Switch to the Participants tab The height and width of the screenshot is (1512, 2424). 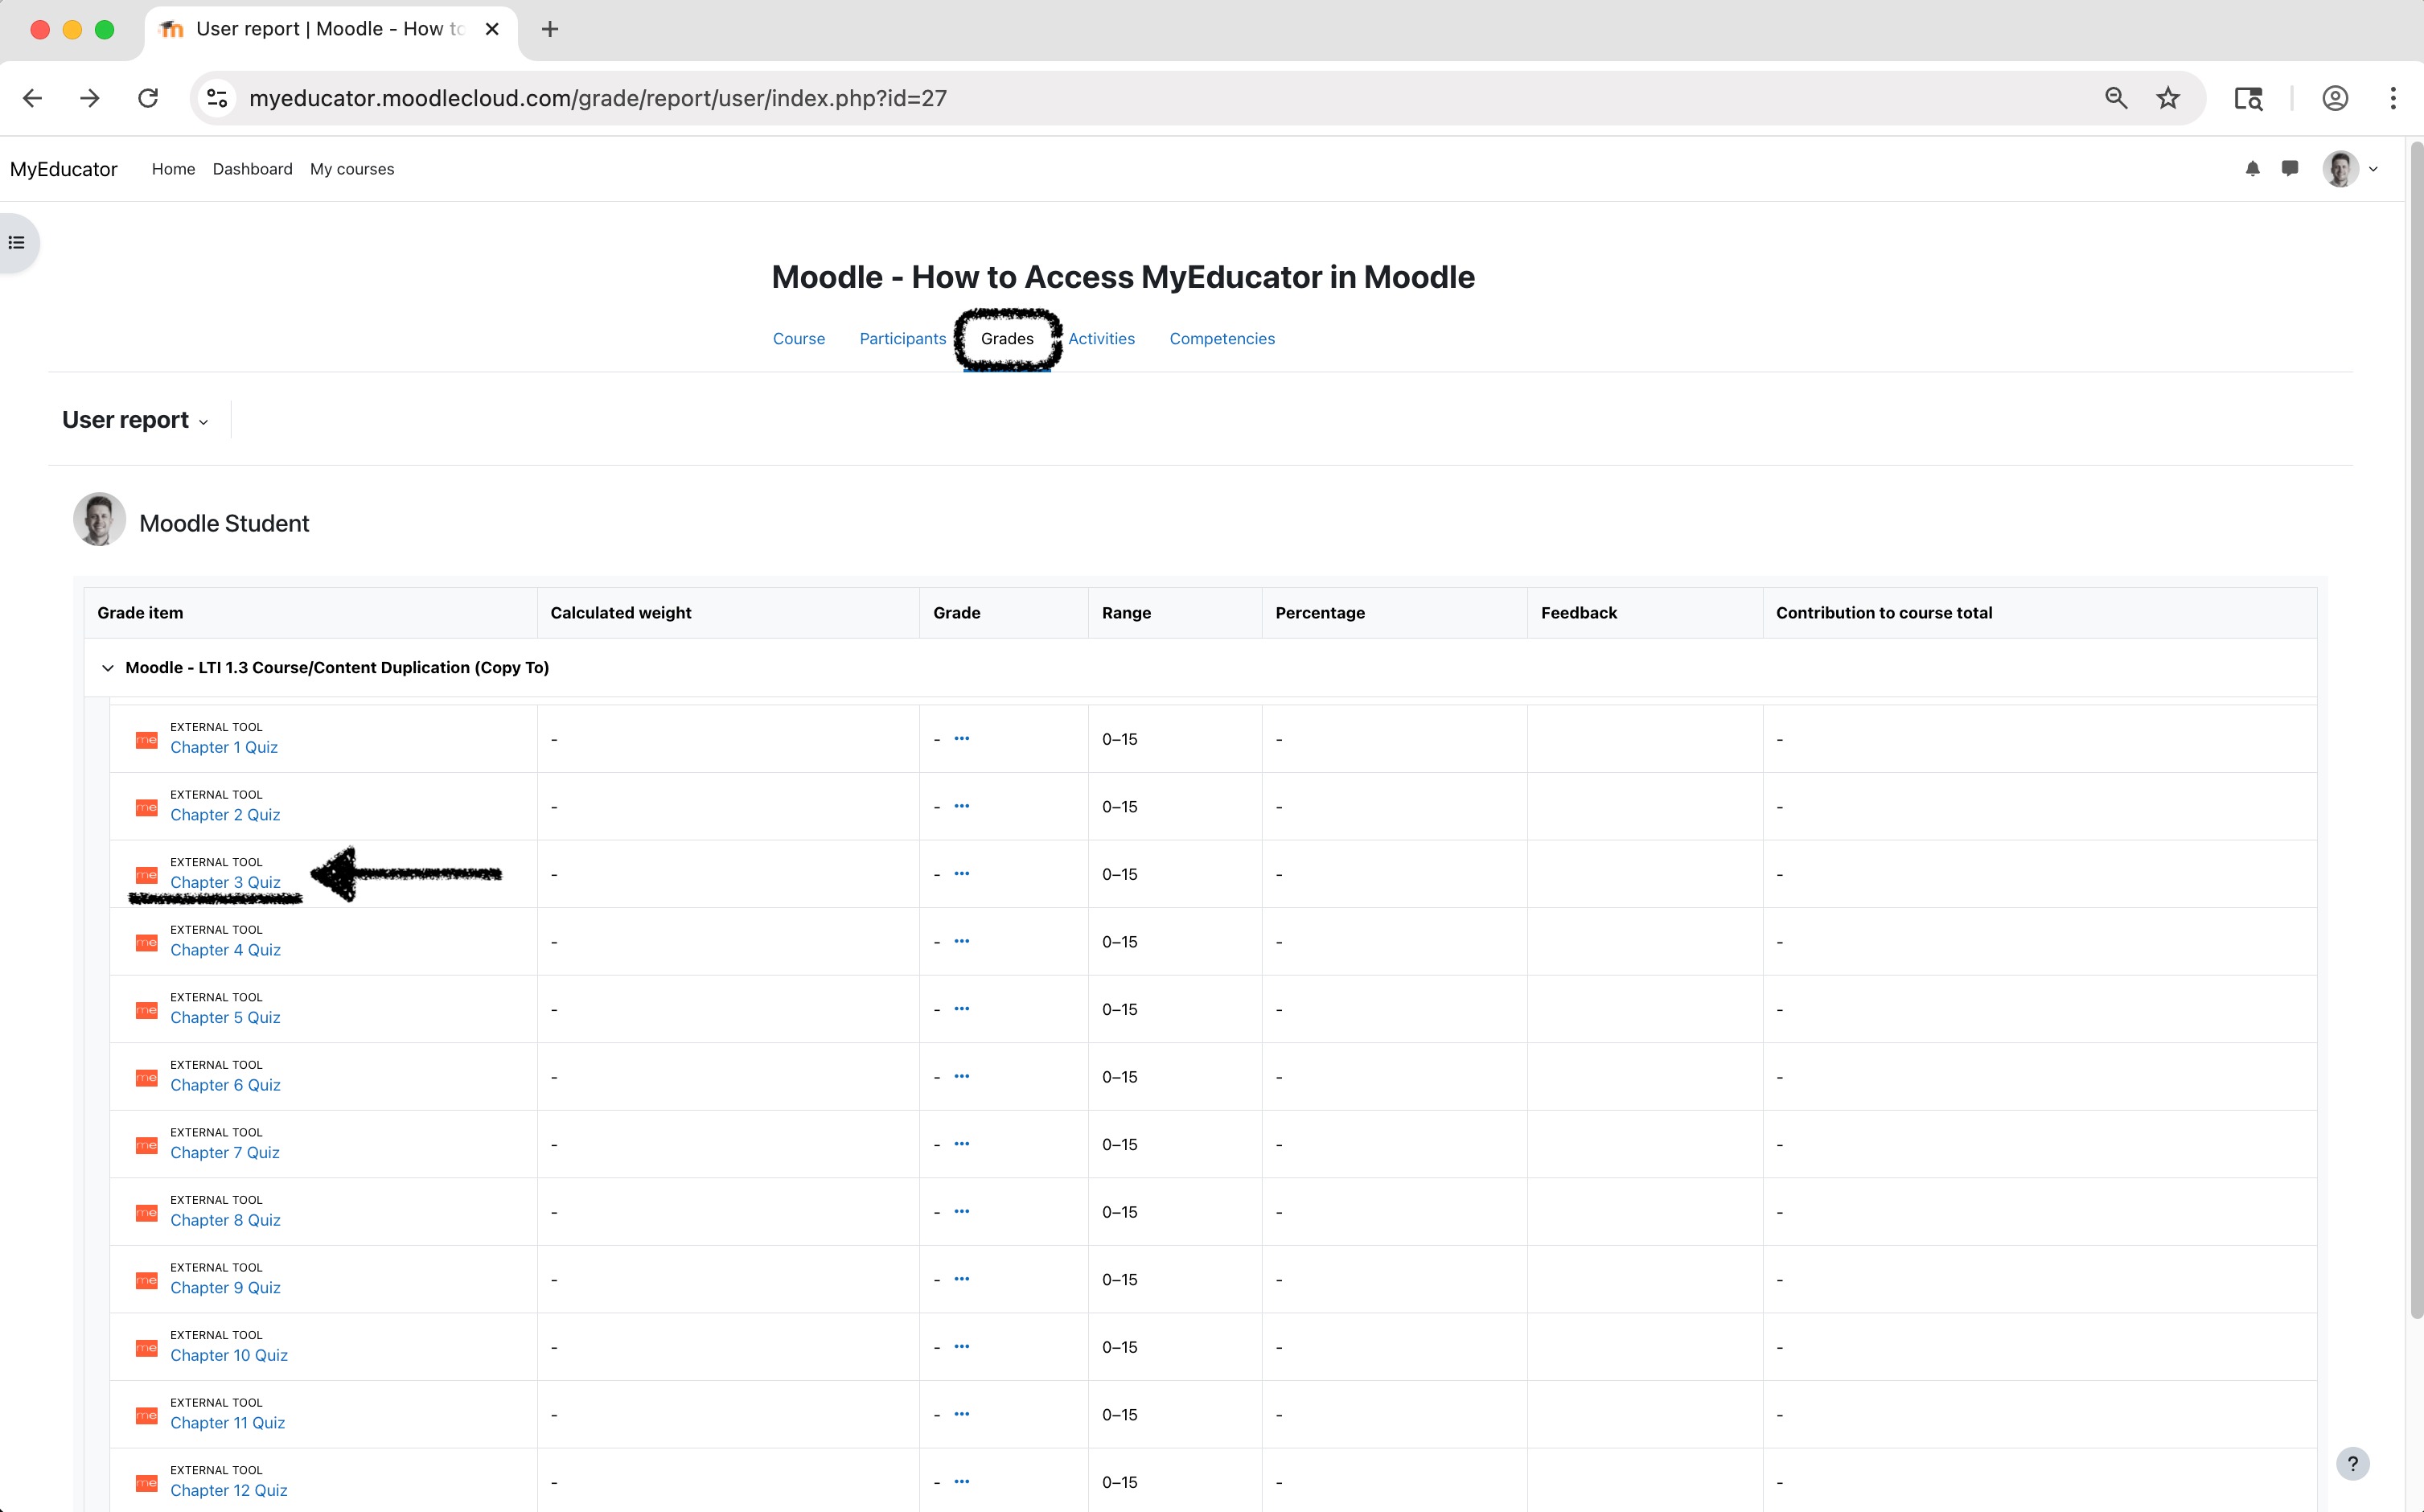902,339
